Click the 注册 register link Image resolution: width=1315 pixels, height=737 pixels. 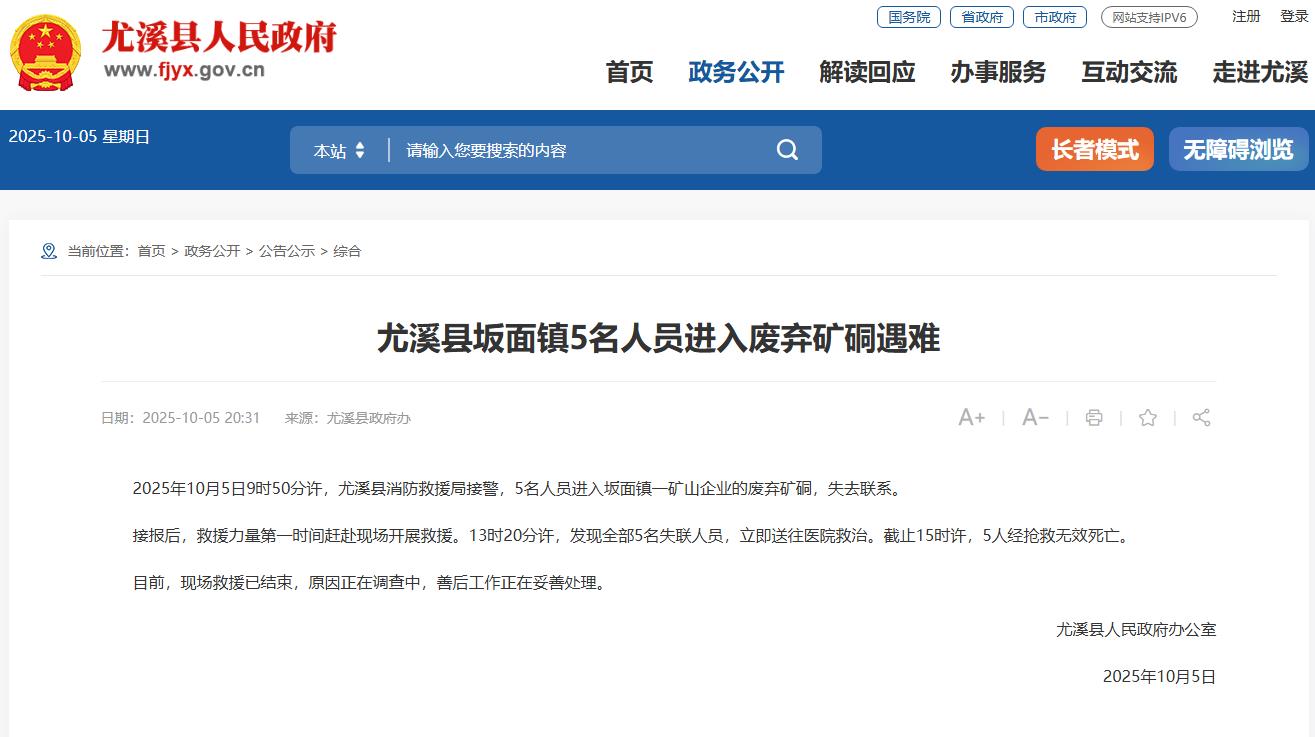[1246, 16]
